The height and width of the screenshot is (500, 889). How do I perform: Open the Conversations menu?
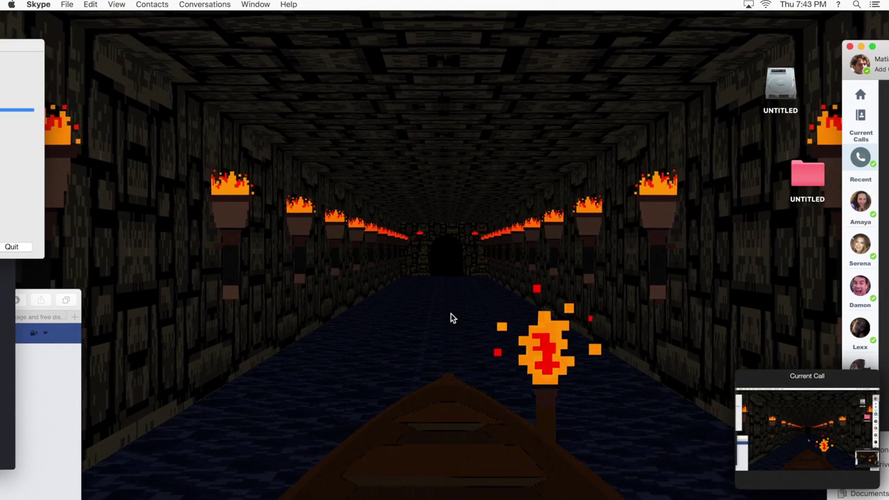click(205, 5)
